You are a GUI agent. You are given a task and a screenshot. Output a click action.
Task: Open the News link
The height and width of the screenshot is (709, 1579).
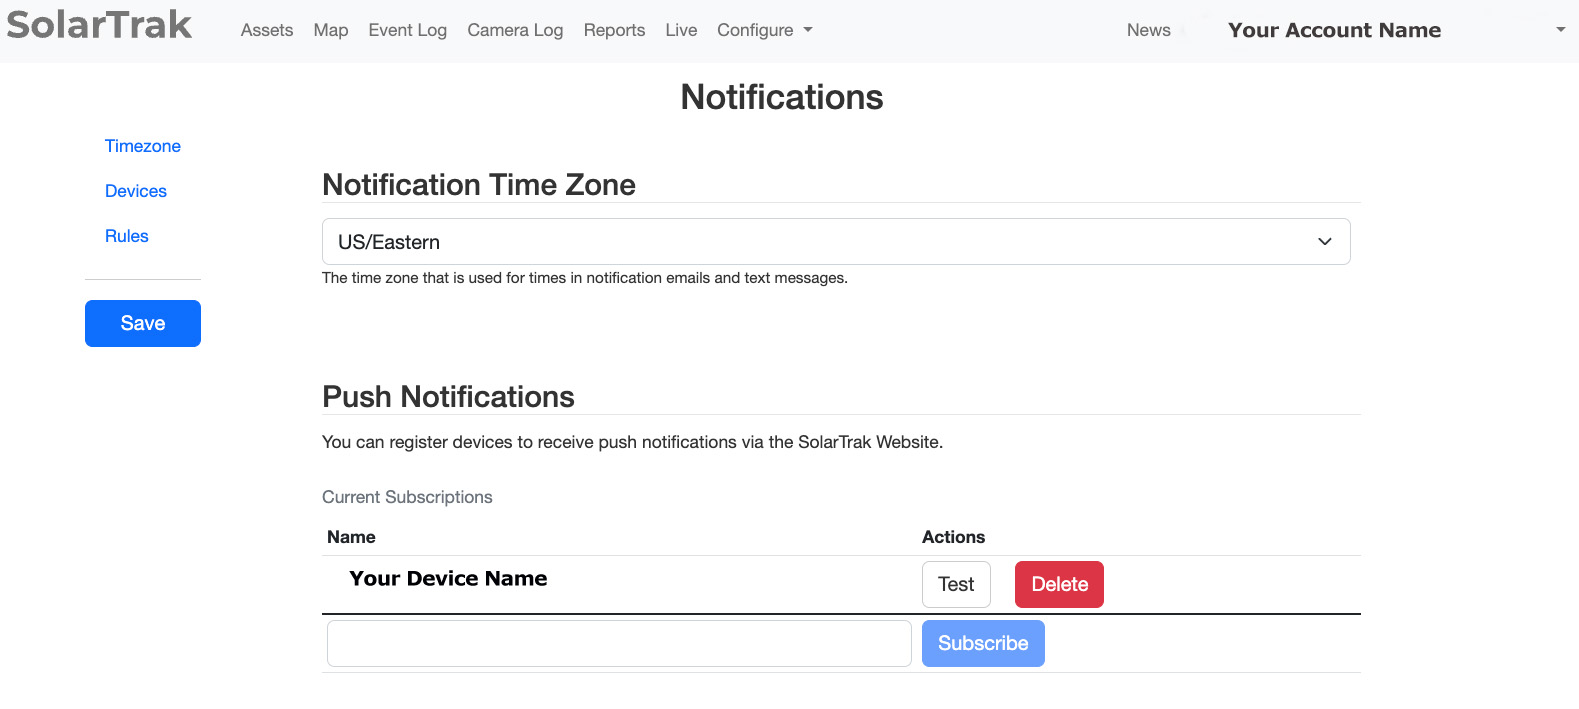click(1148, 30)
